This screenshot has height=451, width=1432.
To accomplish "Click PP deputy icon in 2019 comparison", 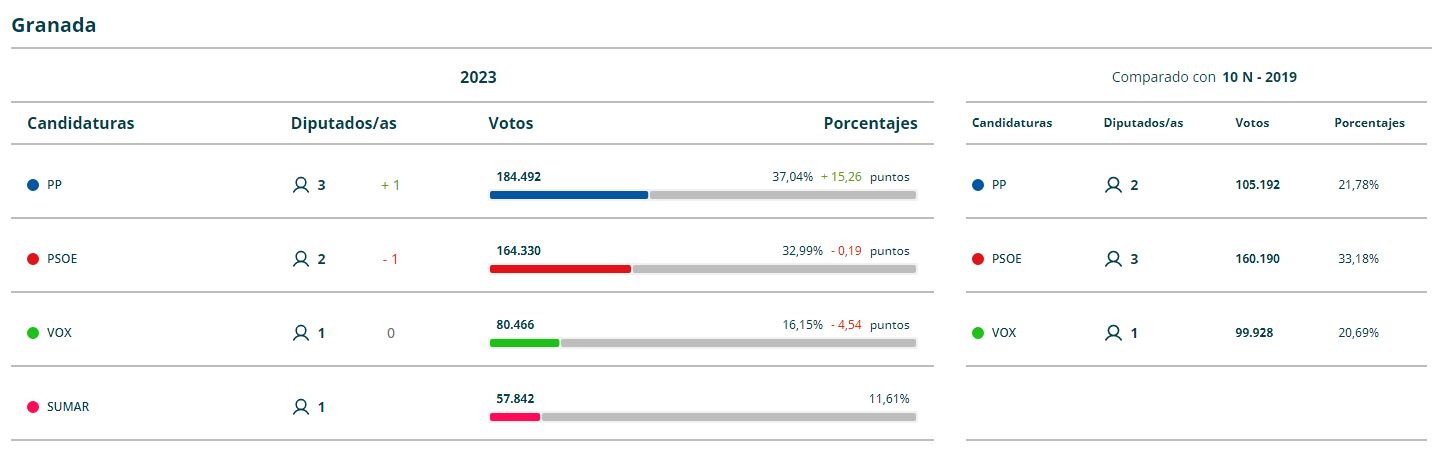I will [x=1113, y=185].
